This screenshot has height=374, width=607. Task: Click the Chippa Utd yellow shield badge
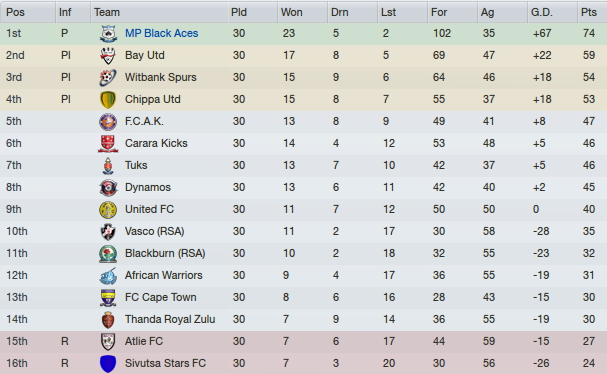pyautogui.click(x=108, y=100)
